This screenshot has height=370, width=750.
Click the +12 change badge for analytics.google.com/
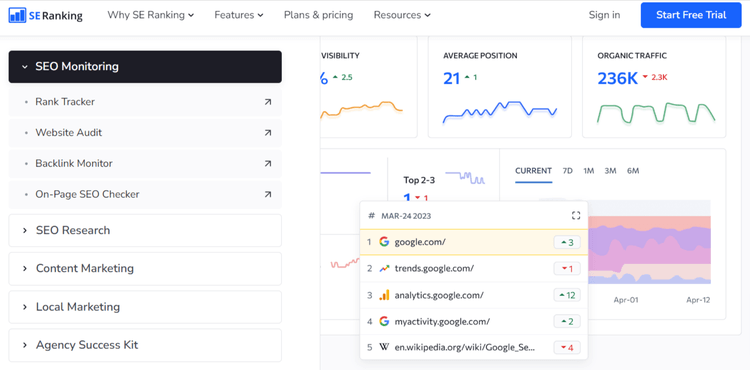[567, 295]
